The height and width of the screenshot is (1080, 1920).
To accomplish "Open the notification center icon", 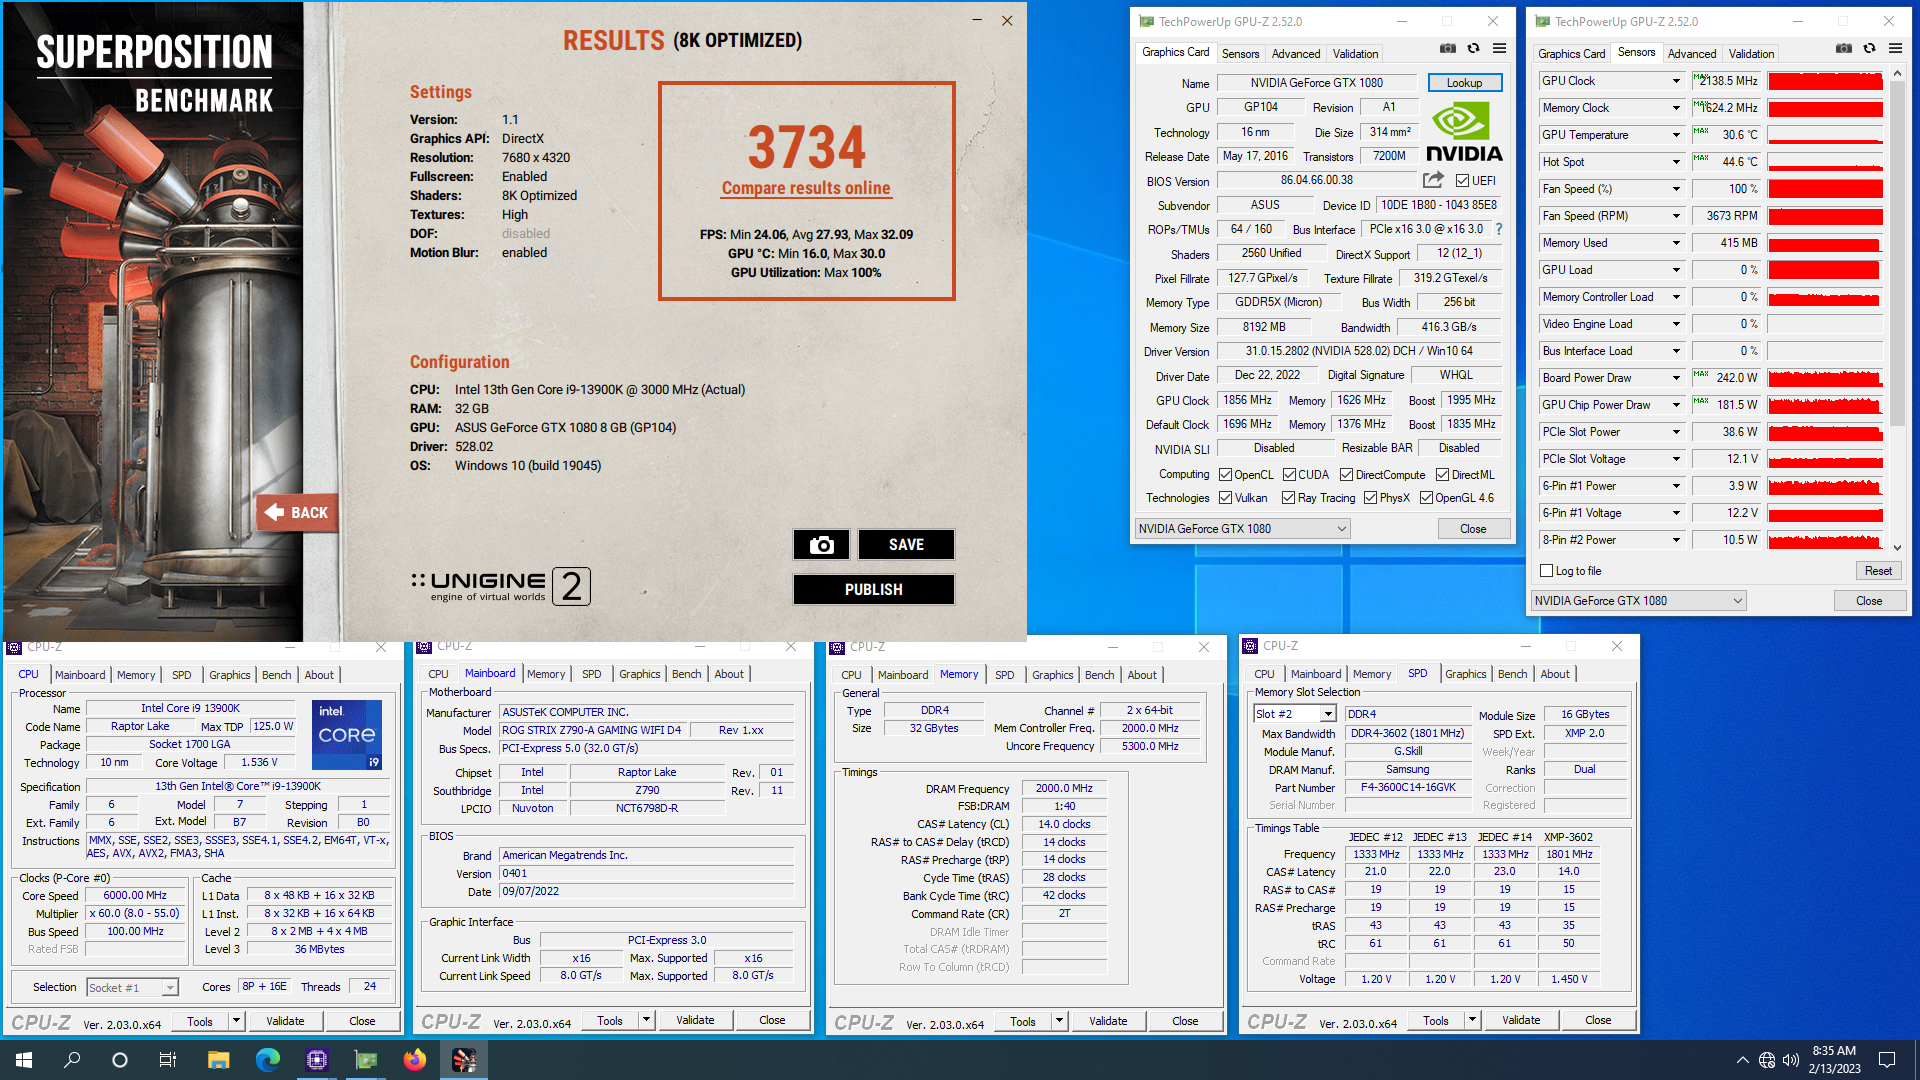I will point(1887,1060).
